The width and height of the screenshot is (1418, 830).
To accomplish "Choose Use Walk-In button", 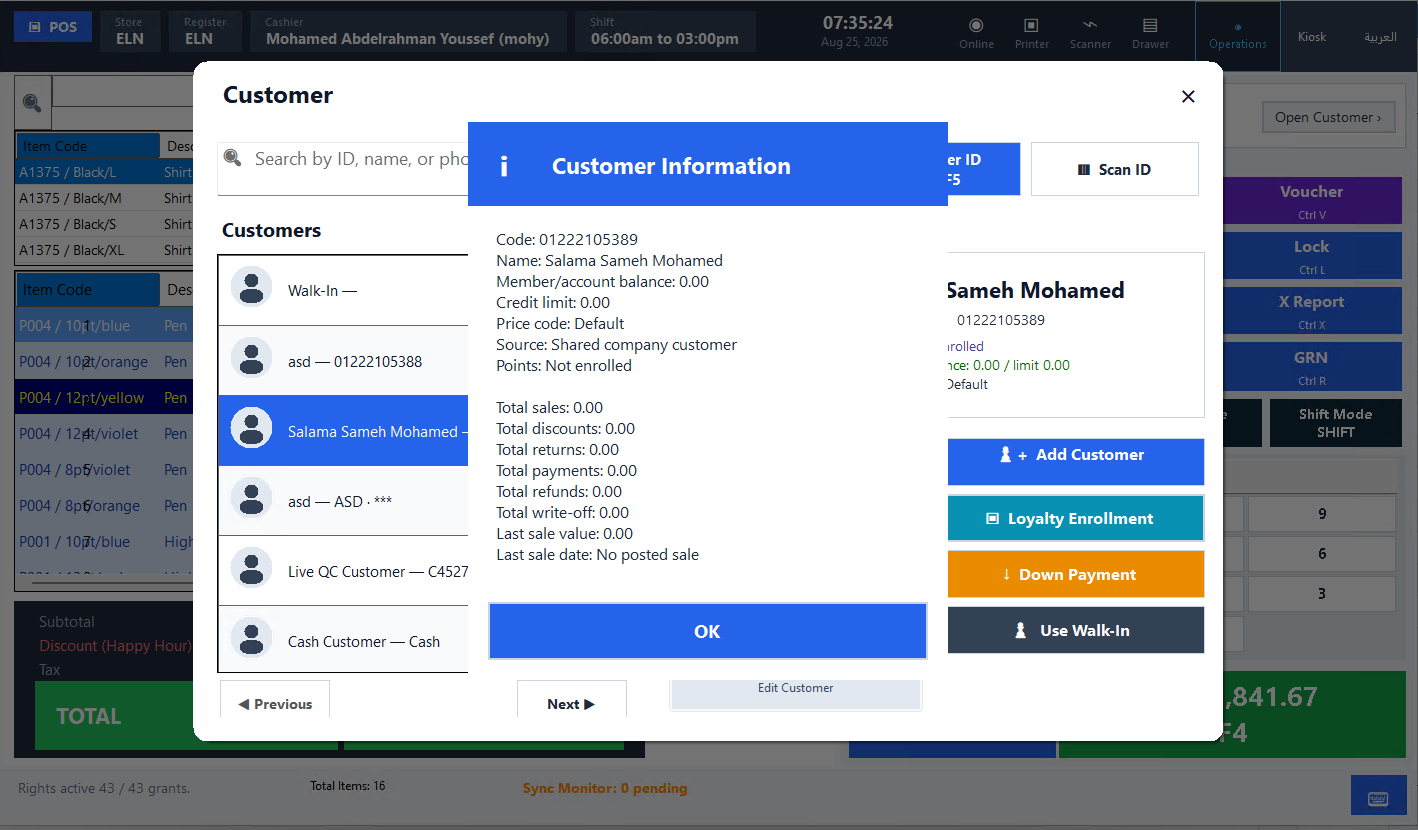I will 1076,630.
